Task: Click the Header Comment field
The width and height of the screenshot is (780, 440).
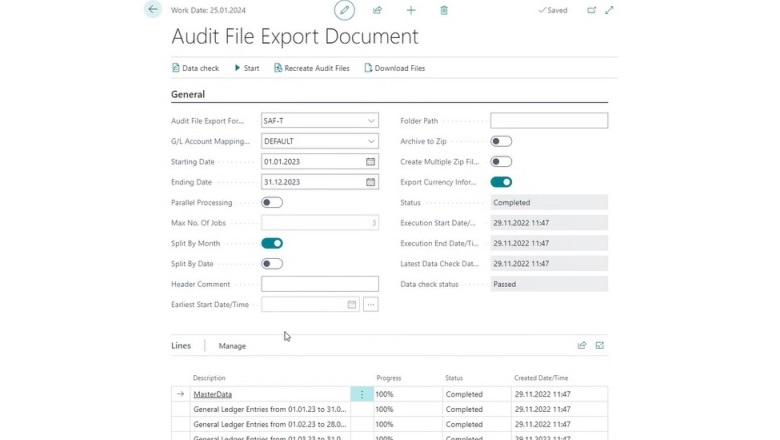Action: pyautogui.click(x=320, y=284)
